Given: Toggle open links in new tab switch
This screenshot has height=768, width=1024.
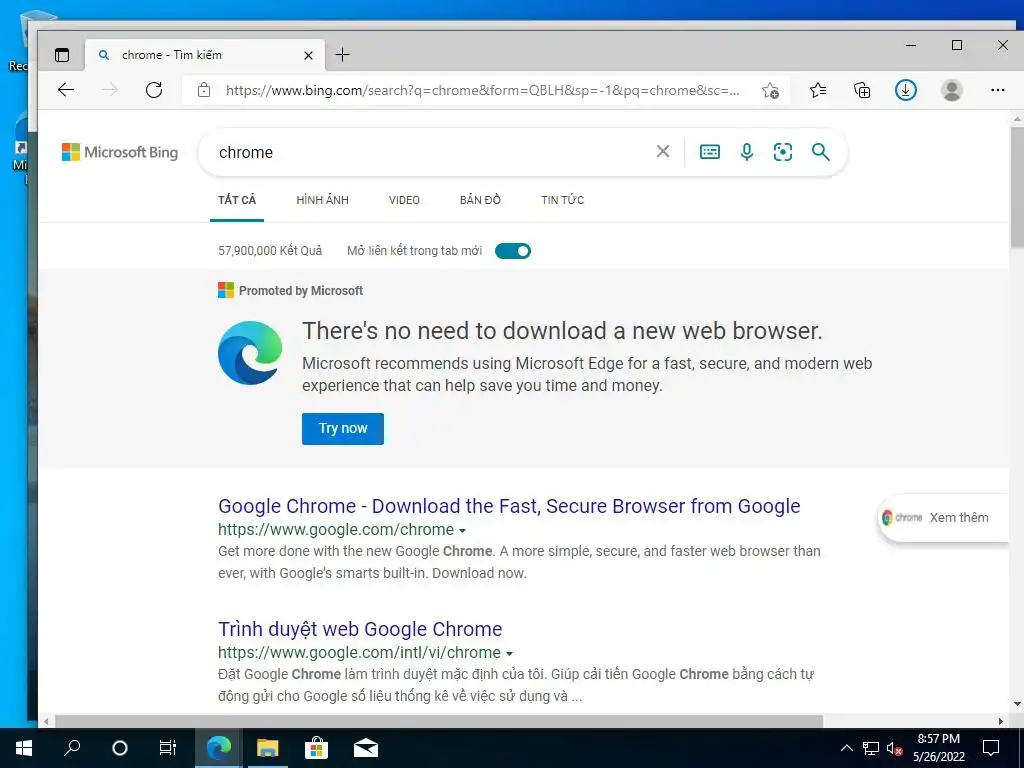Looking at the screenshot, I should [513, 251].
